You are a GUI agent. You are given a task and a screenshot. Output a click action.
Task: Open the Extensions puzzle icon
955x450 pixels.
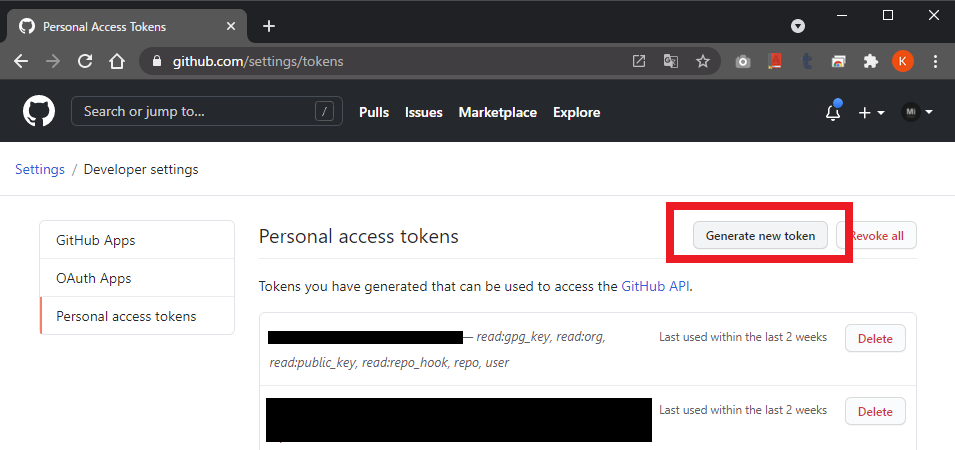click(871, 62)
